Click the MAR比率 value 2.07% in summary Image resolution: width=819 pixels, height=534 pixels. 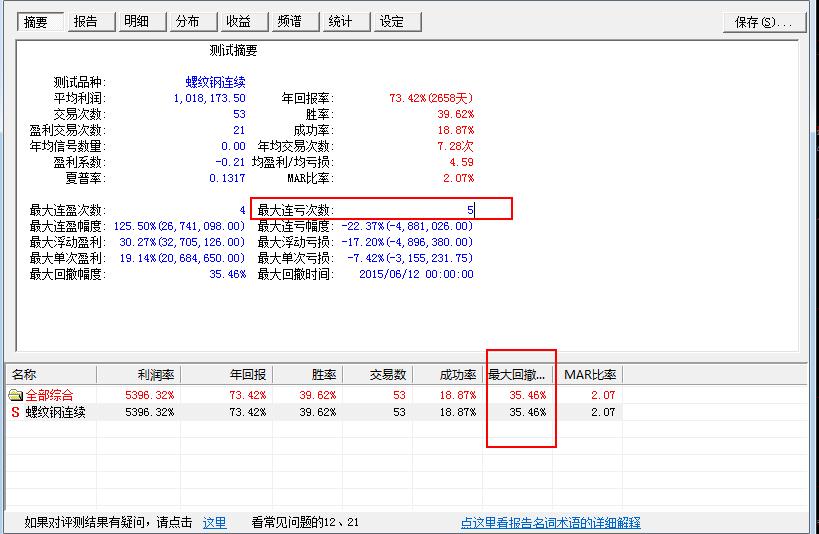[x=459, y=178]
